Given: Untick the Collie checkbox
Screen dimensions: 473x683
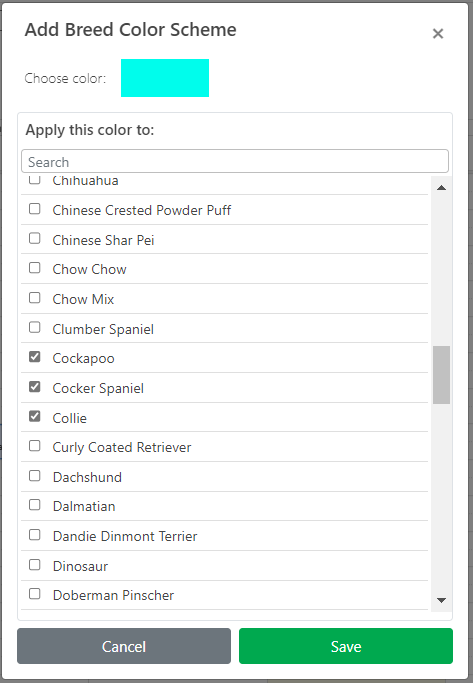Looking at the screenshot, I should pyautogui.click(x=34, y=416).
